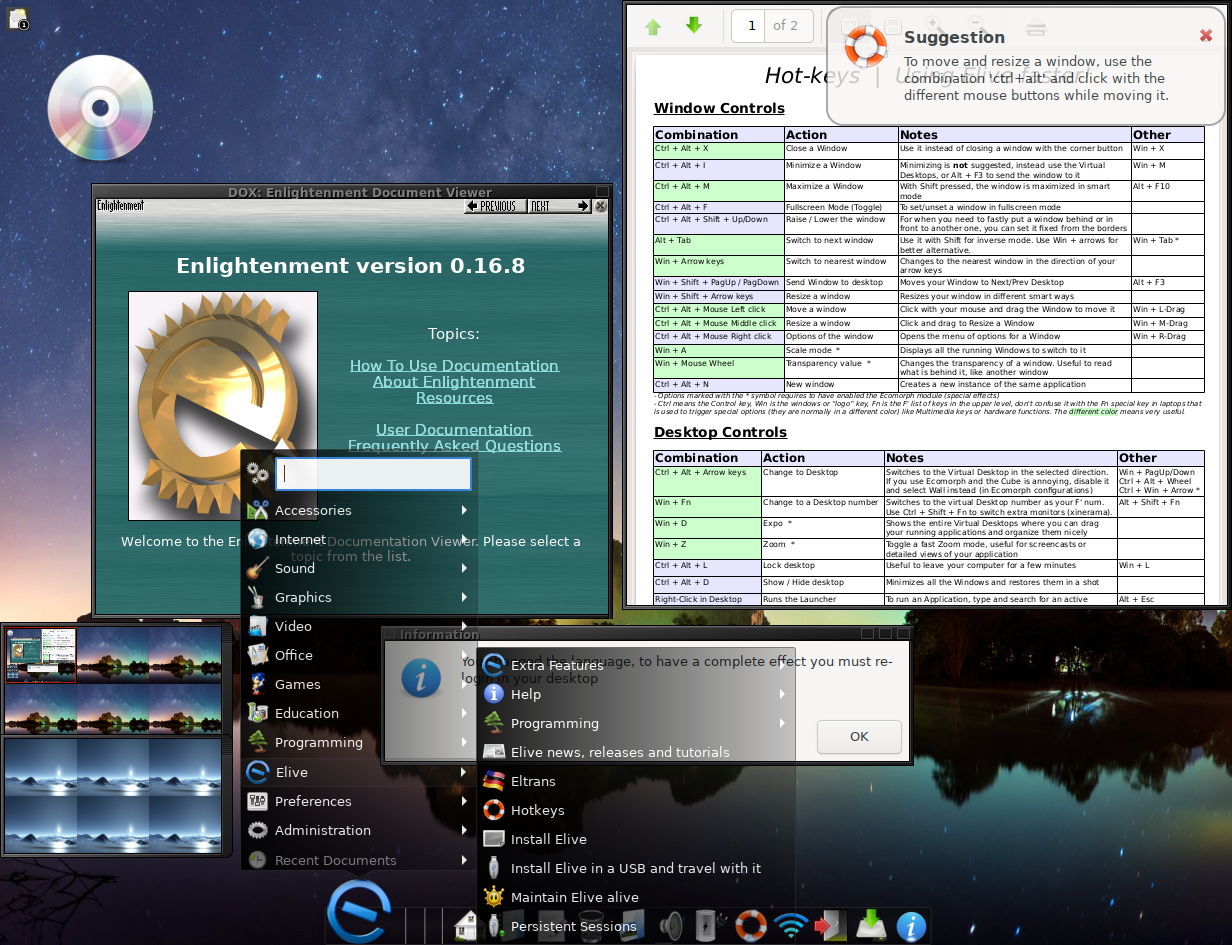Click the 'Ctrl + Alt + X' table cell
The width and height of the screenshot is (1232, 945).
[719, 151]
